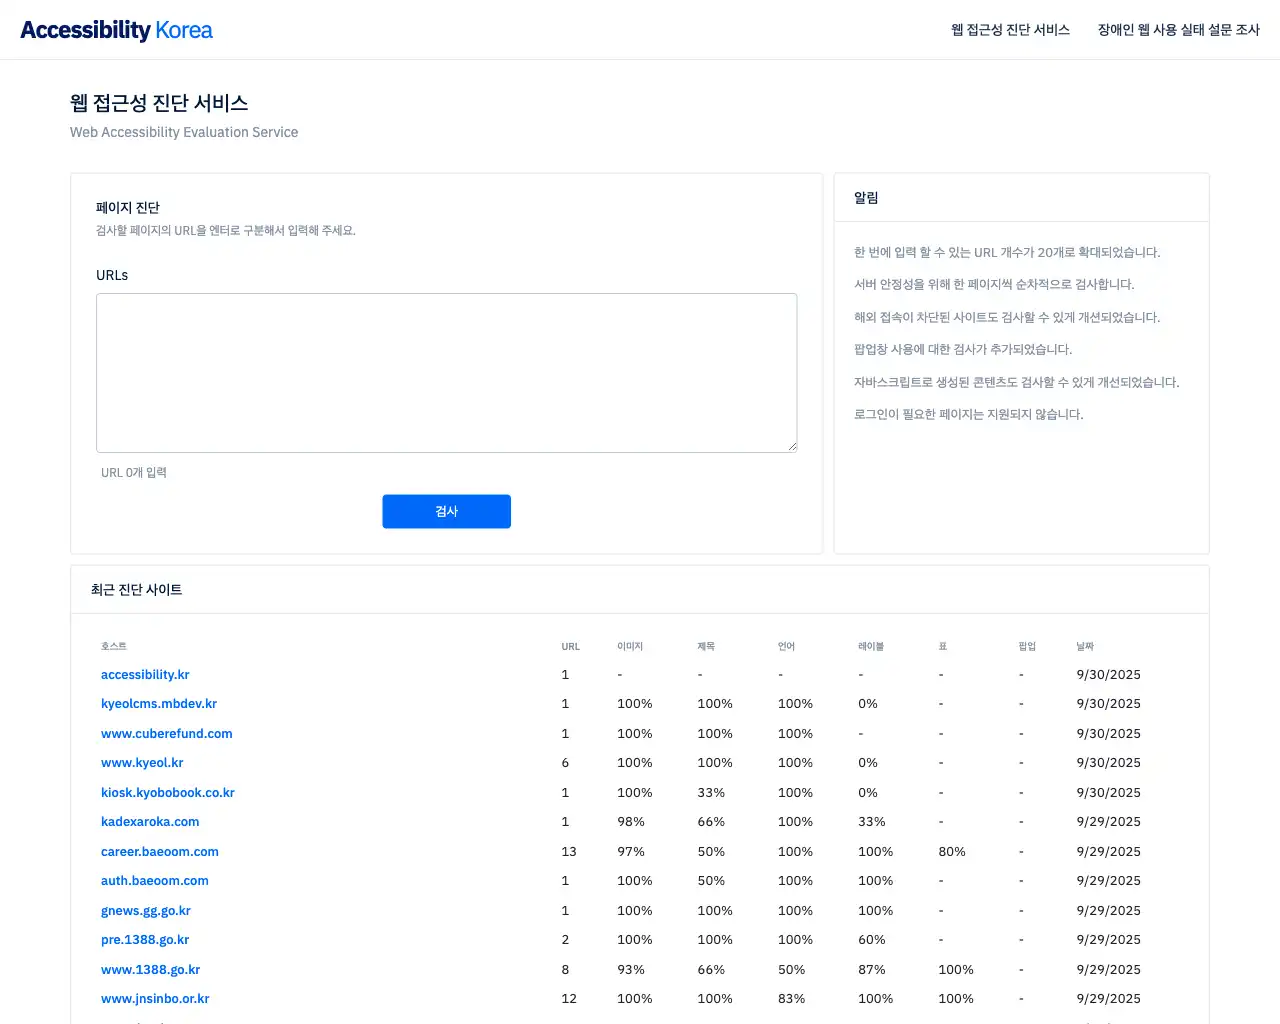Open the kiosk.kyobobook.co.kr result link
The width and height of the screenshot is (1280, 1024).
point(168,792)
